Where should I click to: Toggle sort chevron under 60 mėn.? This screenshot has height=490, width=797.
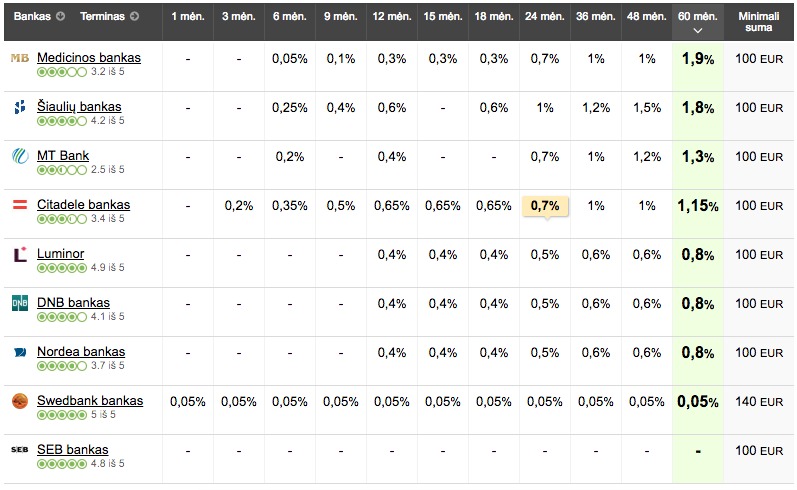697,31
